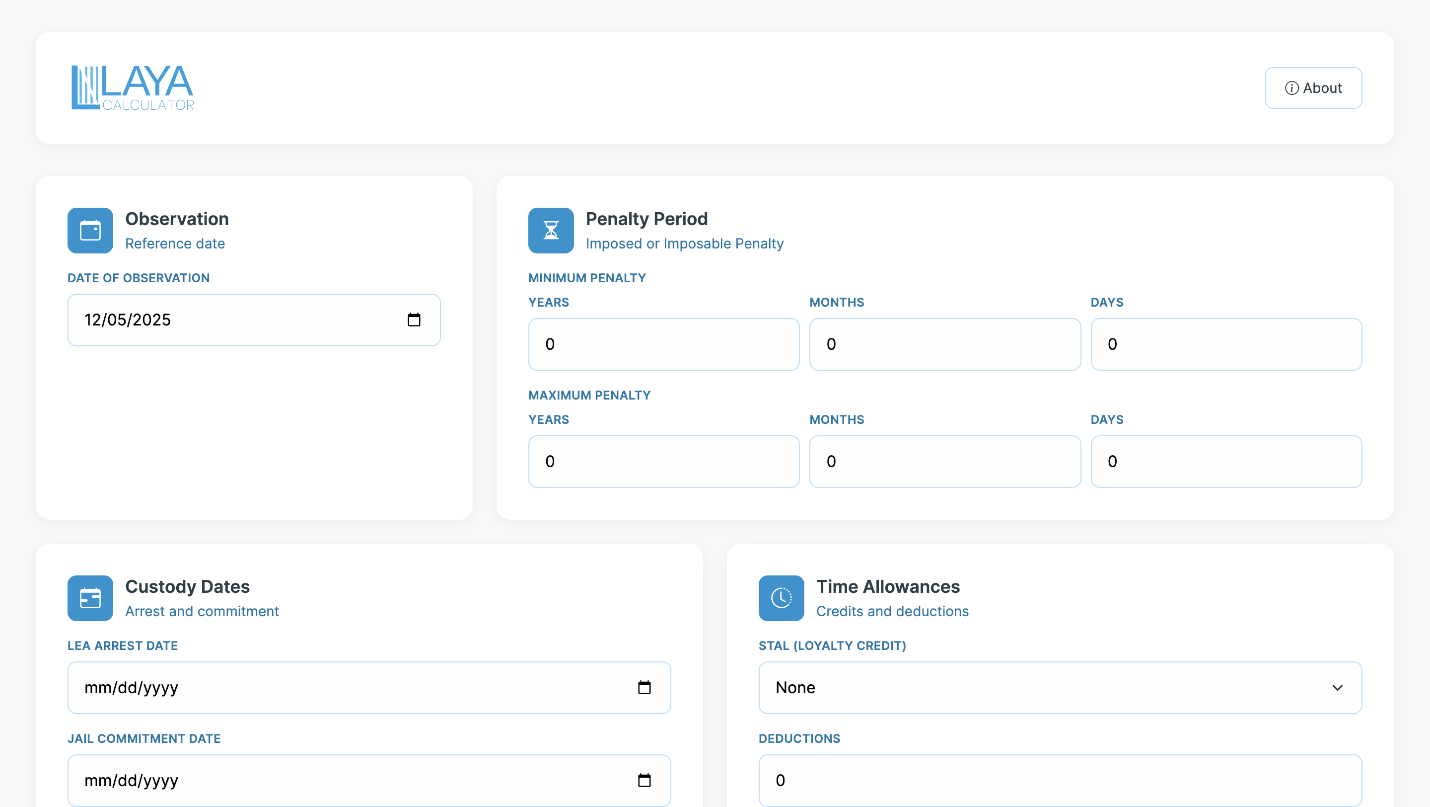Click the Minimum Penalty Days field
1430x807 pixels.
point(1226,344)
